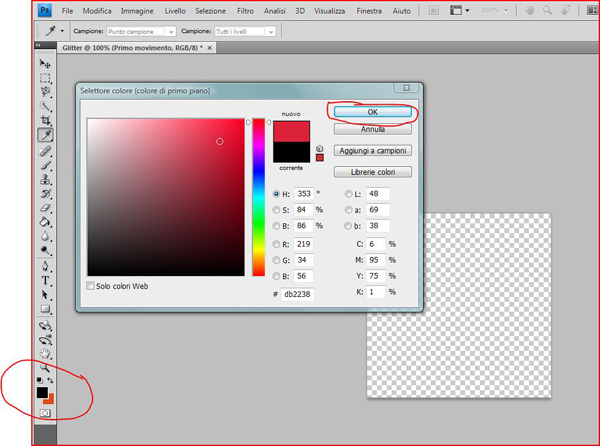Viewport: 600px width, 446px height.
Task: Reset default foreground and background colors
Action: click(39, 380)
